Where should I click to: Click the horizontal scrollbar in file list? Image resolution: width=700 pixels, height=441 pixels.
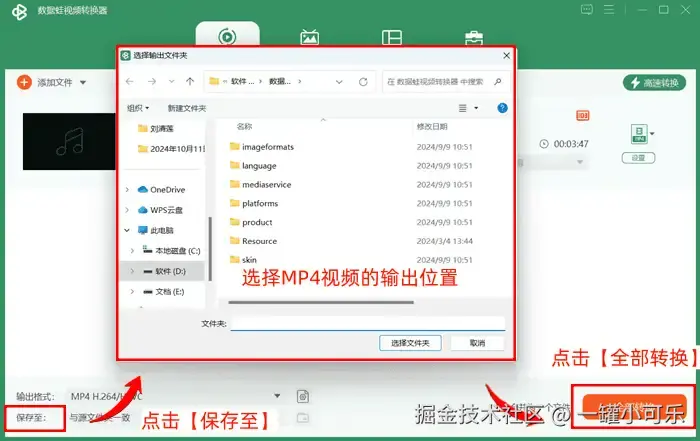(x=321, y=302)
